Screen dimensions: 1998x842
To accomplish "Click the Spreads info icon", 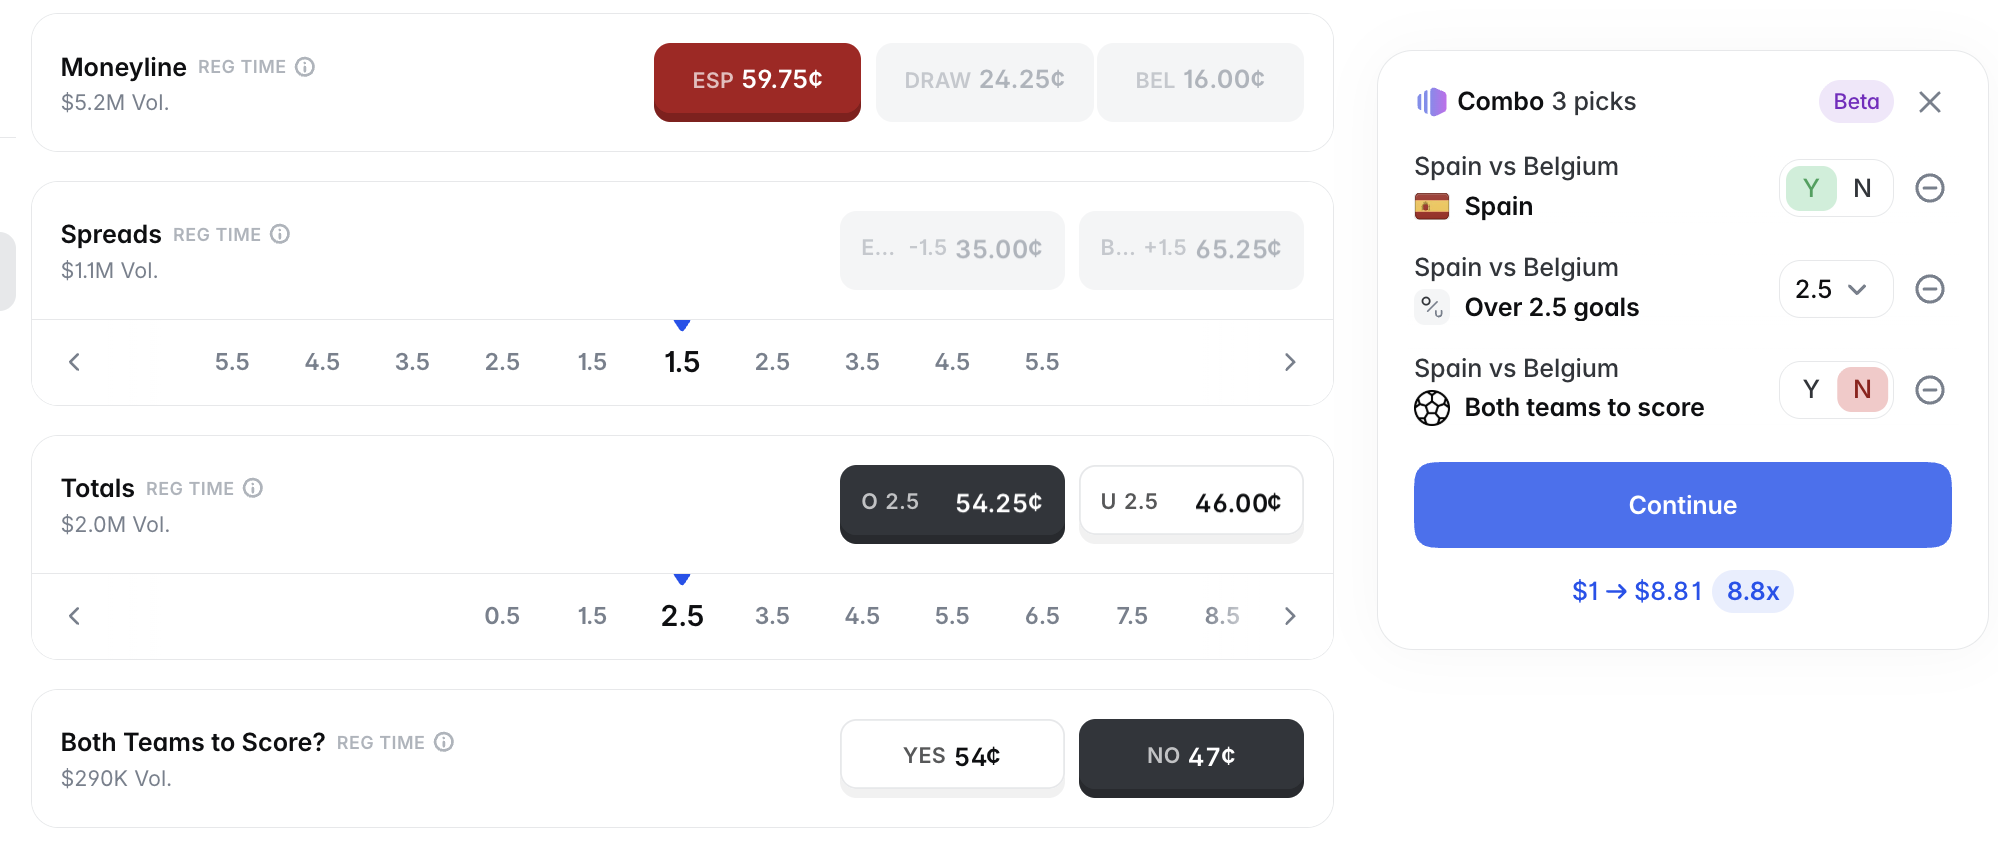I will pos(280,234).
